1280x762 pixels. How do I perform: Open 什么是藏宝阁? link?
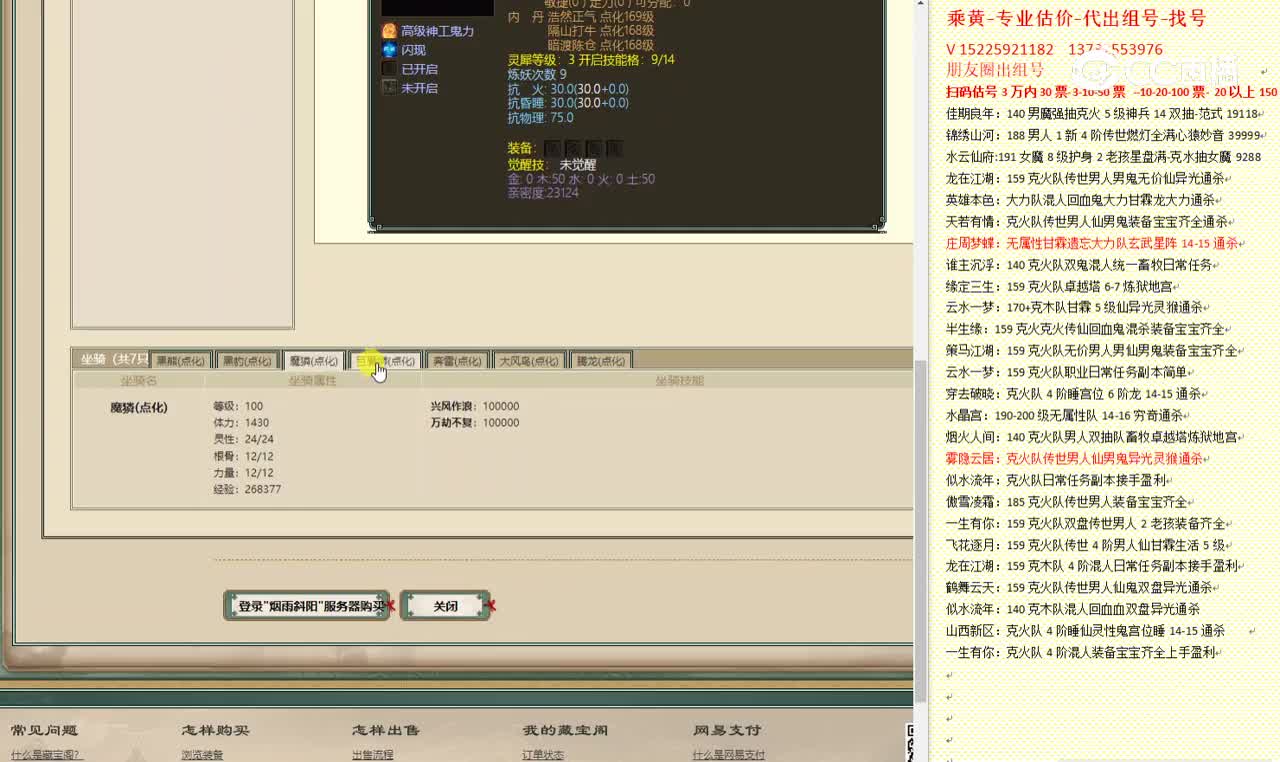(47, 755)
